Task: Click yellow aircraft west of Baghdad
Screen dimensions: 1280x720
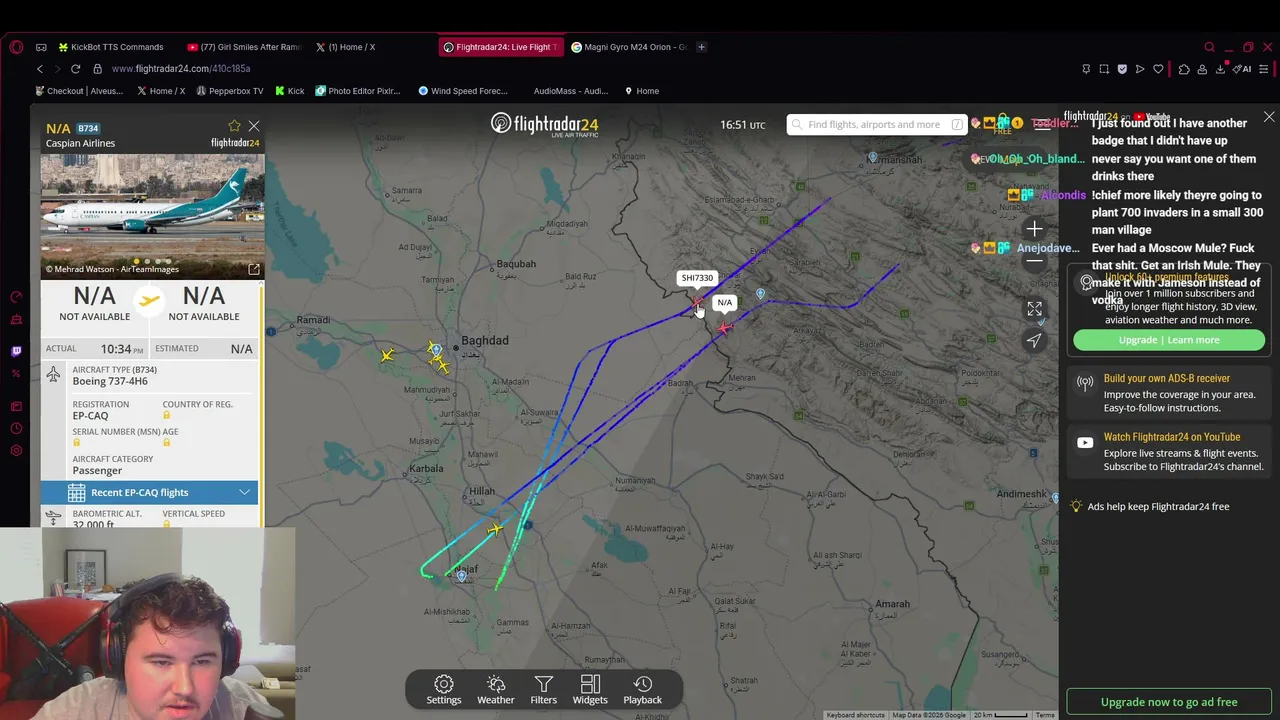Action: tap(388, 355)
